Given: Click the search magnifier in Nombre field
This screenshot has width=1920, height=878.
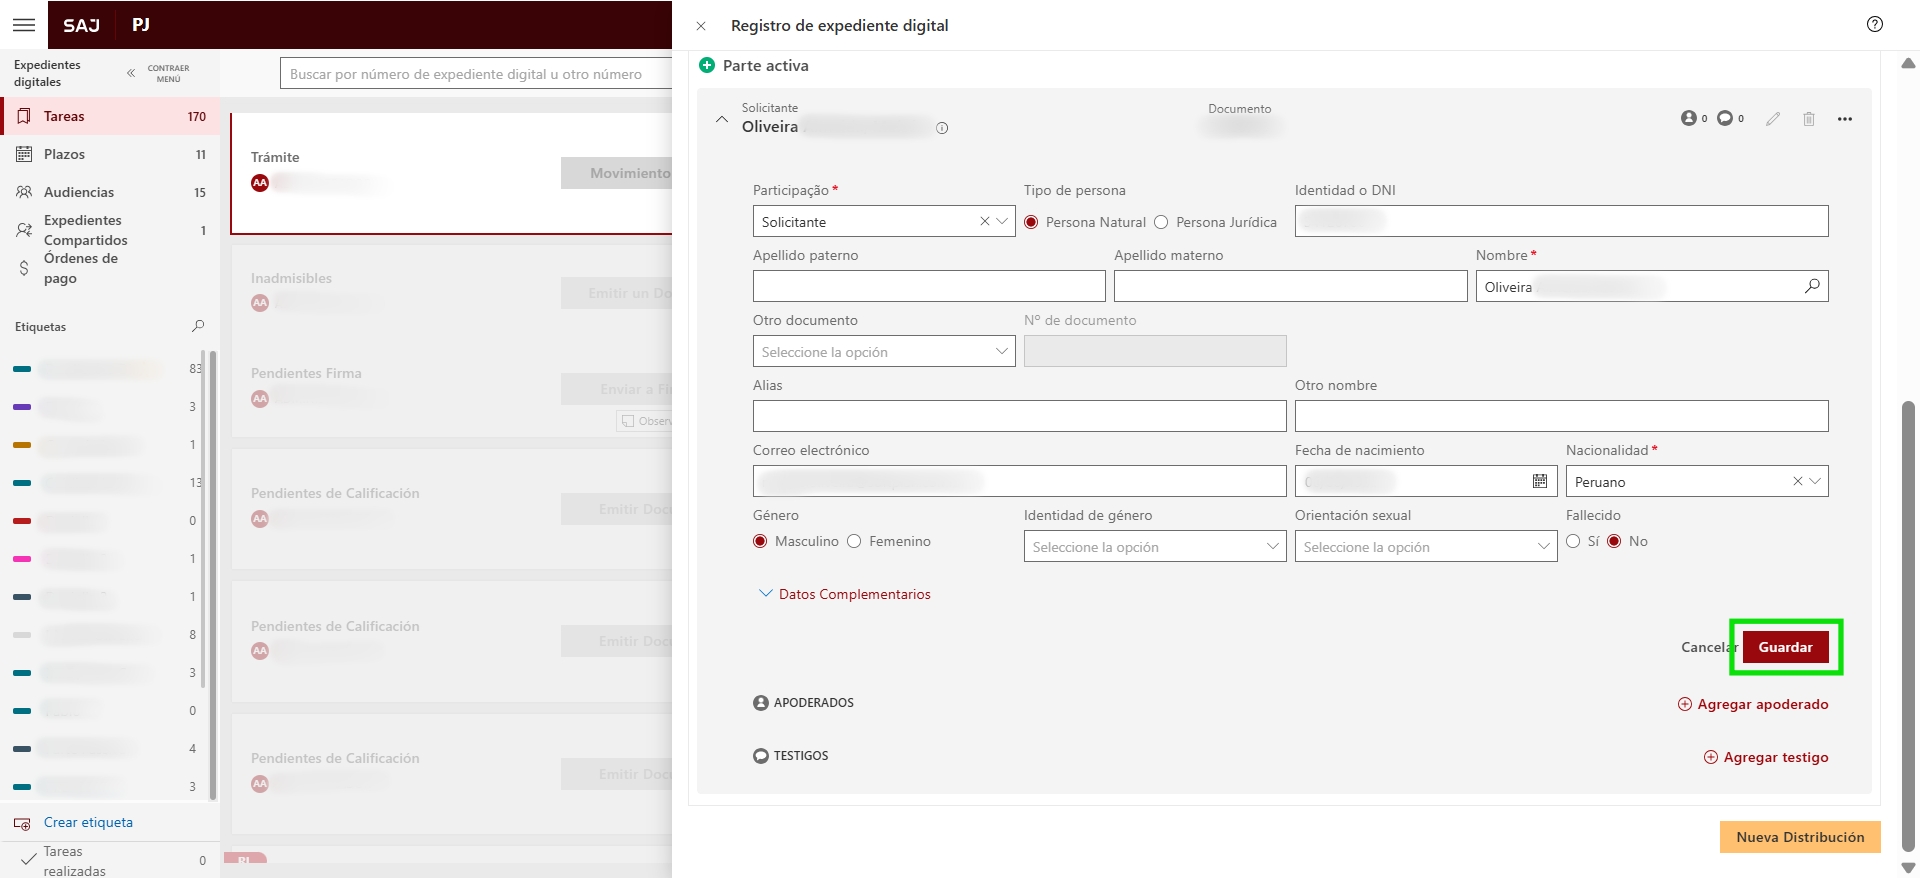Looking at the screenshot, I should pos(1812,287).
